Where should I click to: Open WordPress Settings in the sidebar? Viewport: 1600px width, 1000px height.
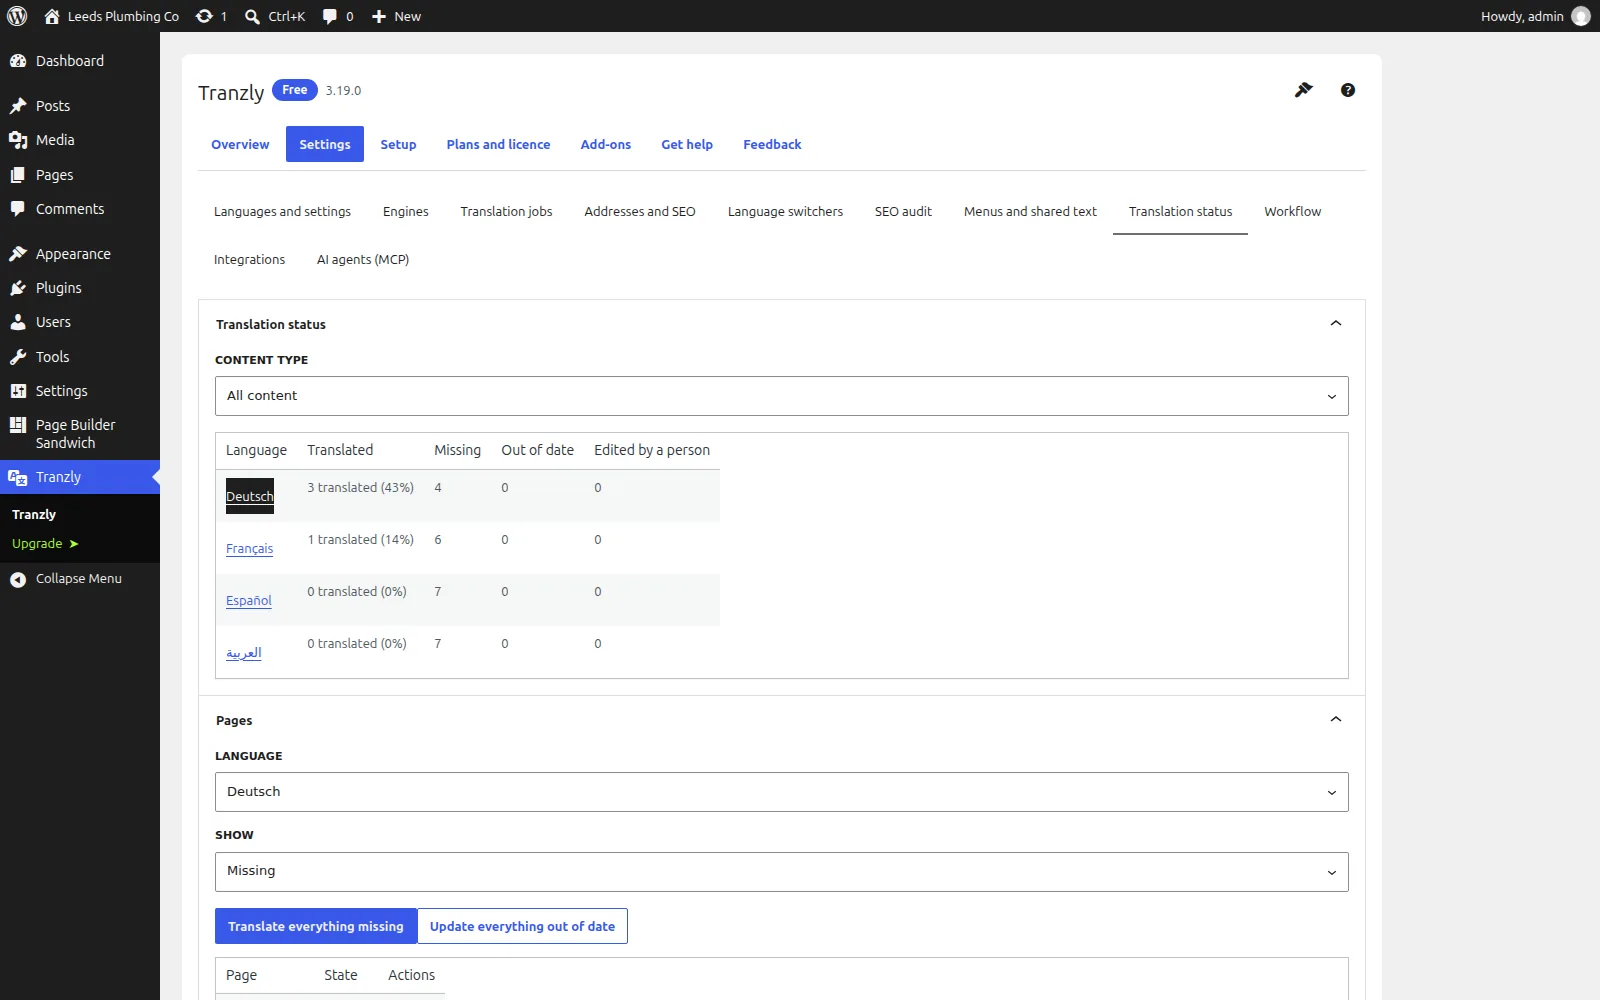pyautogui.click(x=80, y=391)
